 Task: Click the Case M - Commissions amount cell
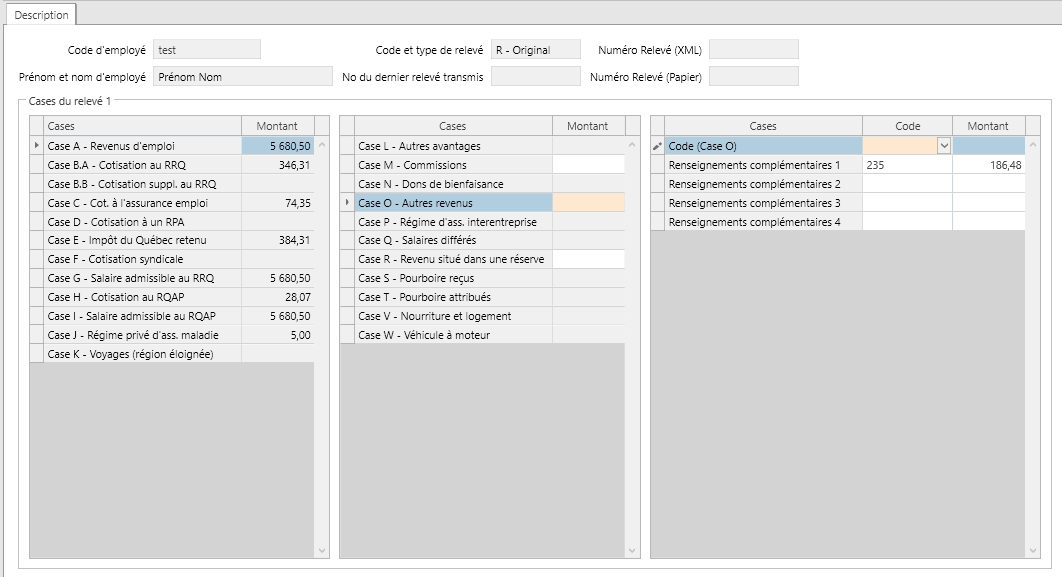tap(589, 165)
